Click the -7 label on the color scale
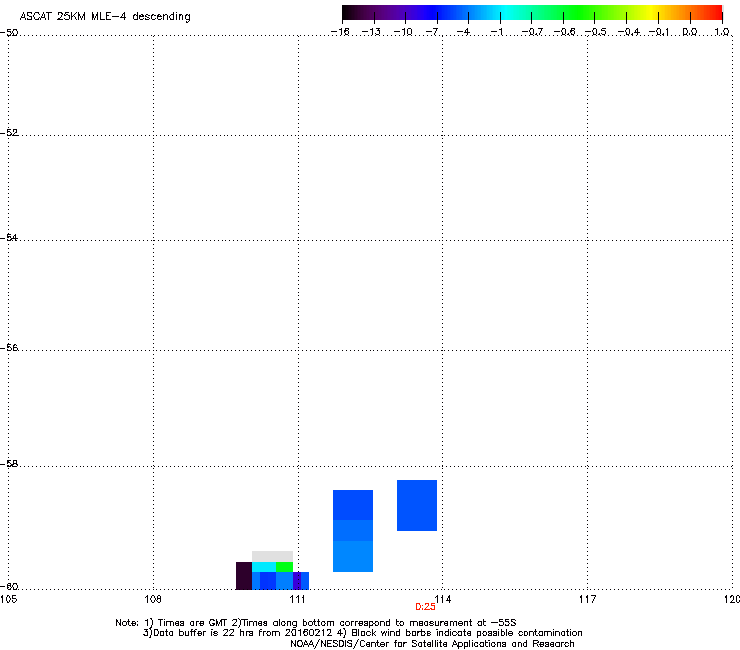Image resolution: width=740 pixels, height=650 pixels. (x=433, y=32)
